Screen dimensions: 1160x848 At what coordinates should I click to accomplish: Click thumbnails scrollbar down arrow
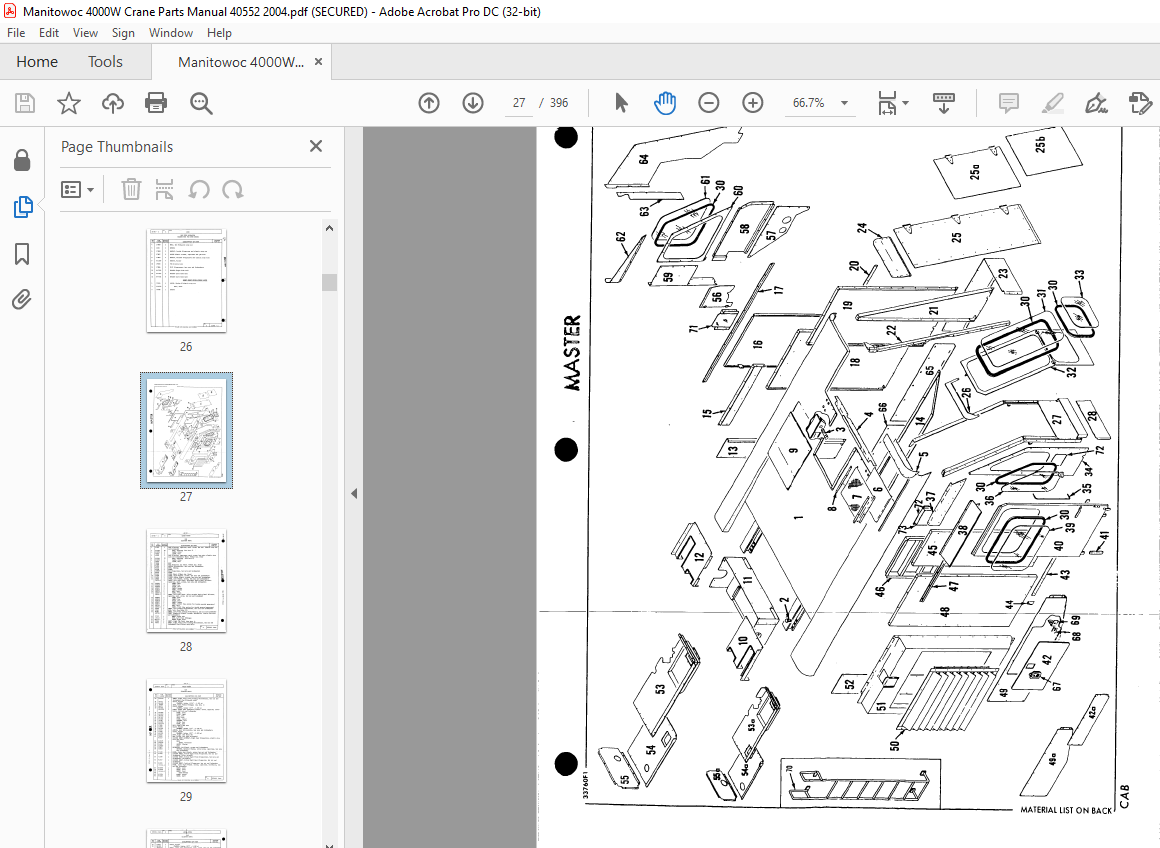click(329, 844)
